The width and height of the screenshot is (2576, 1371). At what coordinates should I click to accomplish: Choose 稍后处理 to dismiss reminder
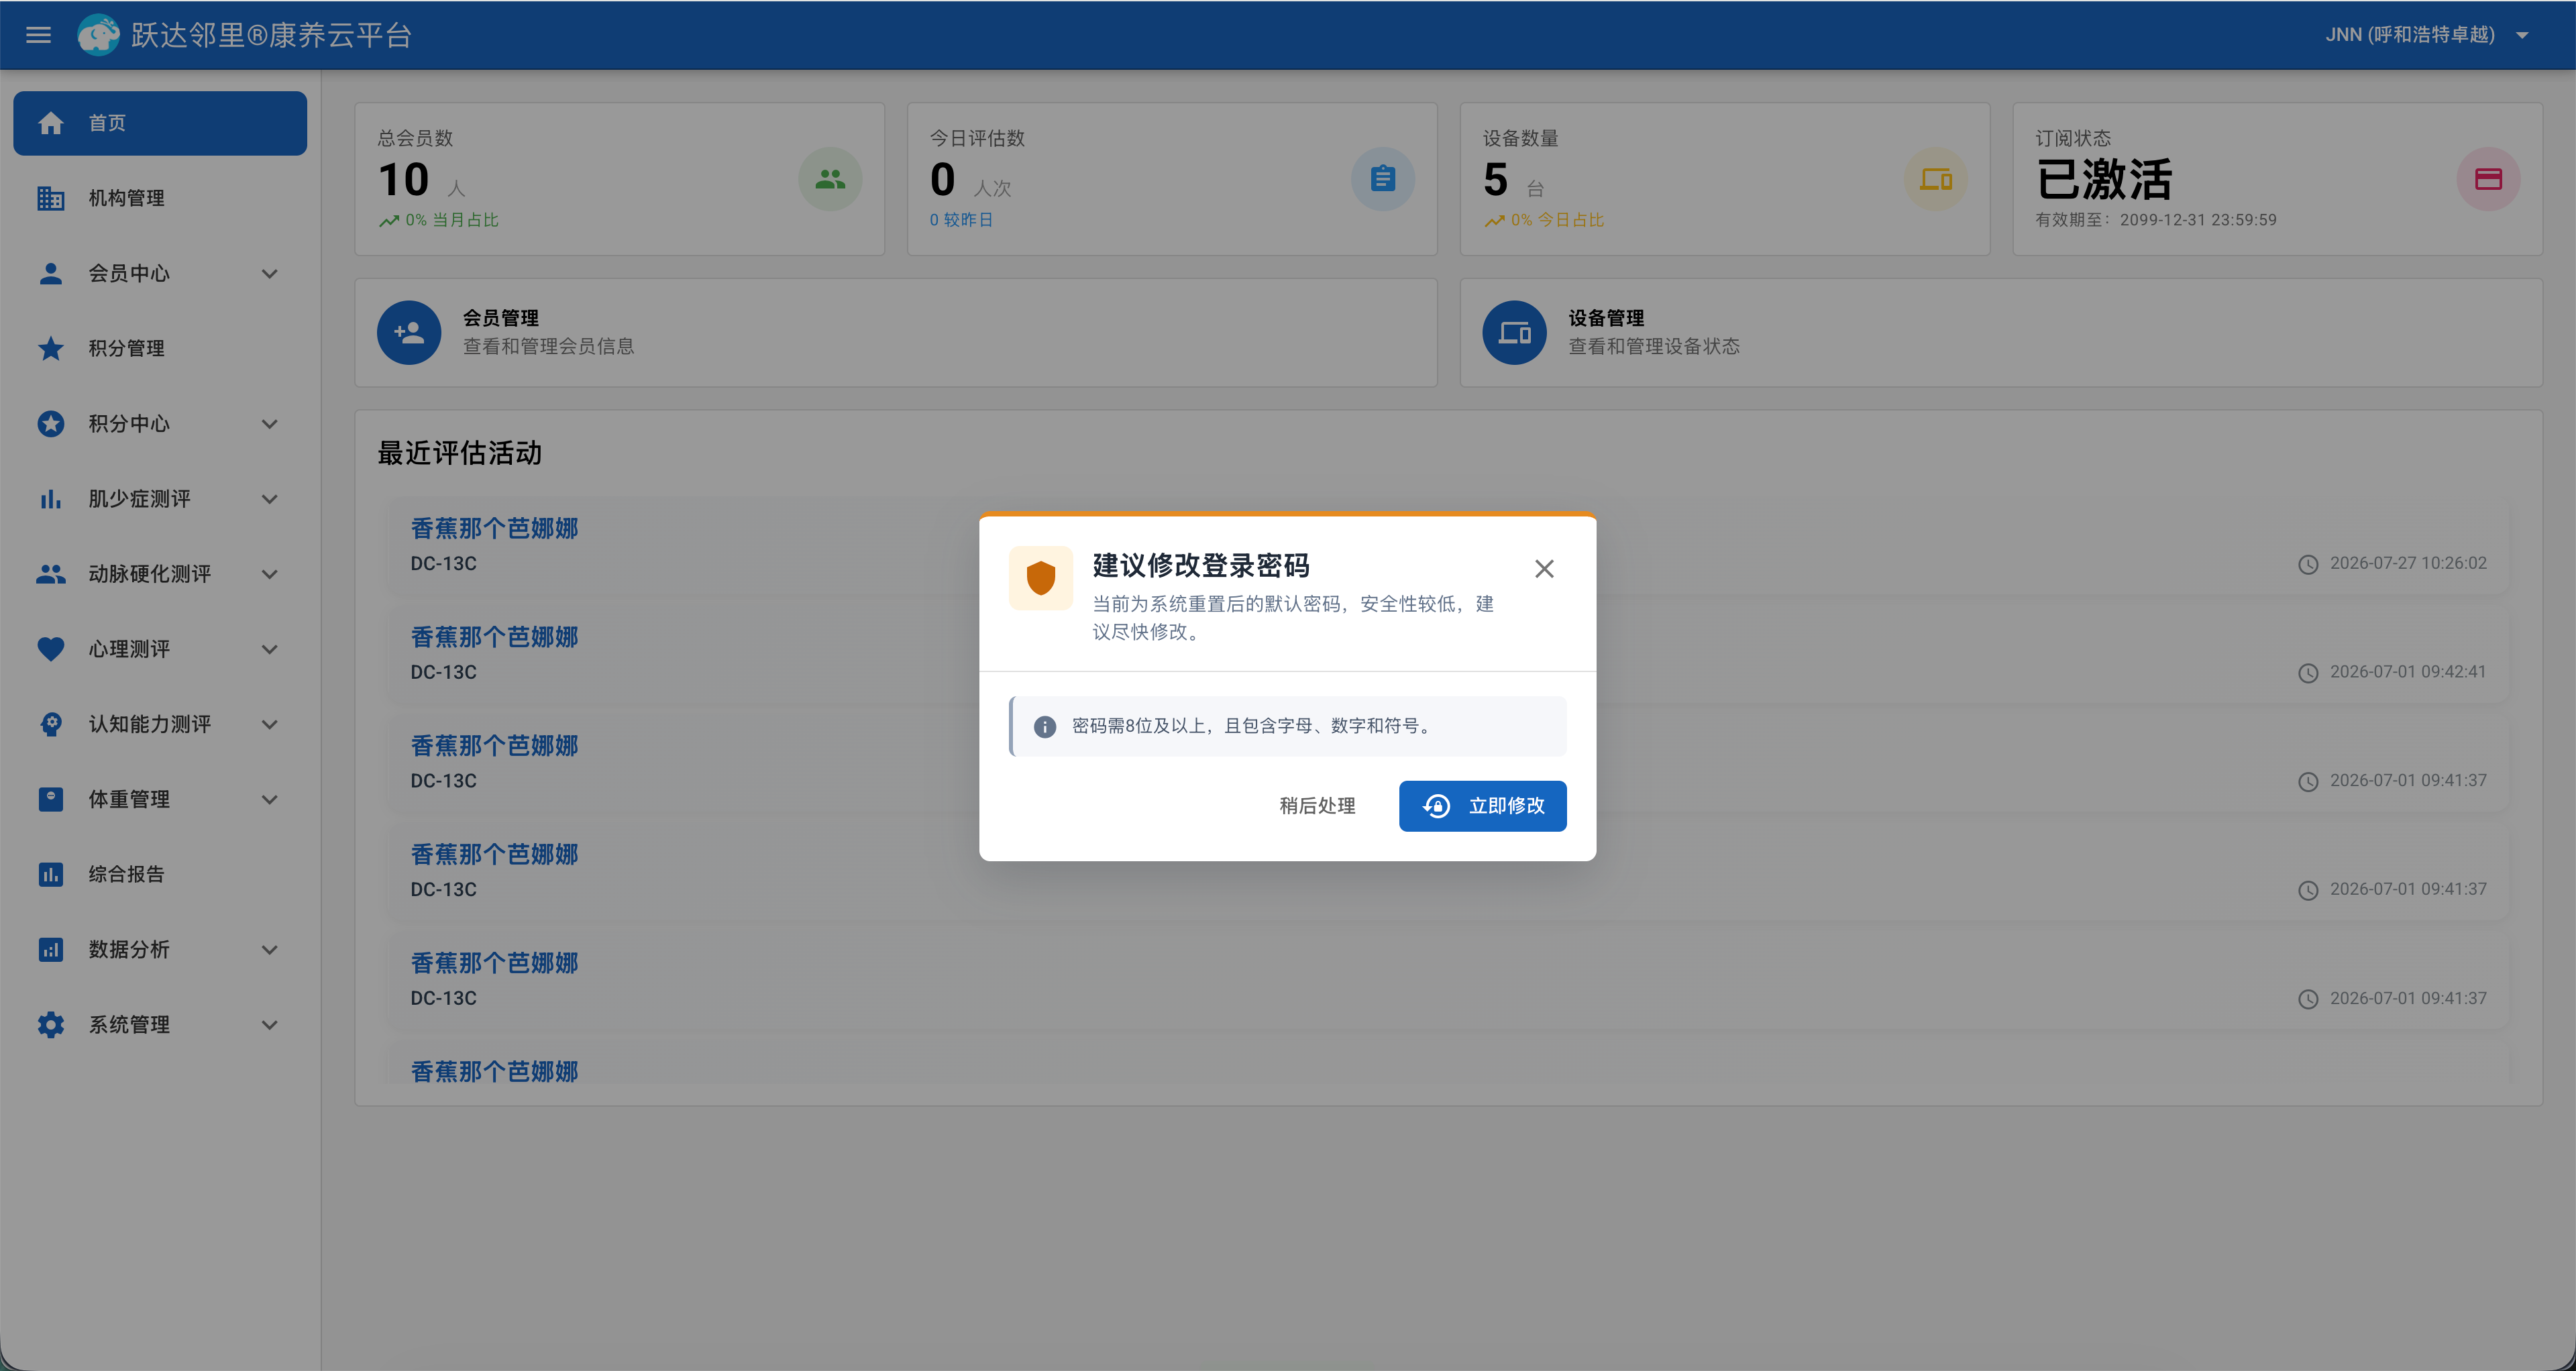point(1317,806)
